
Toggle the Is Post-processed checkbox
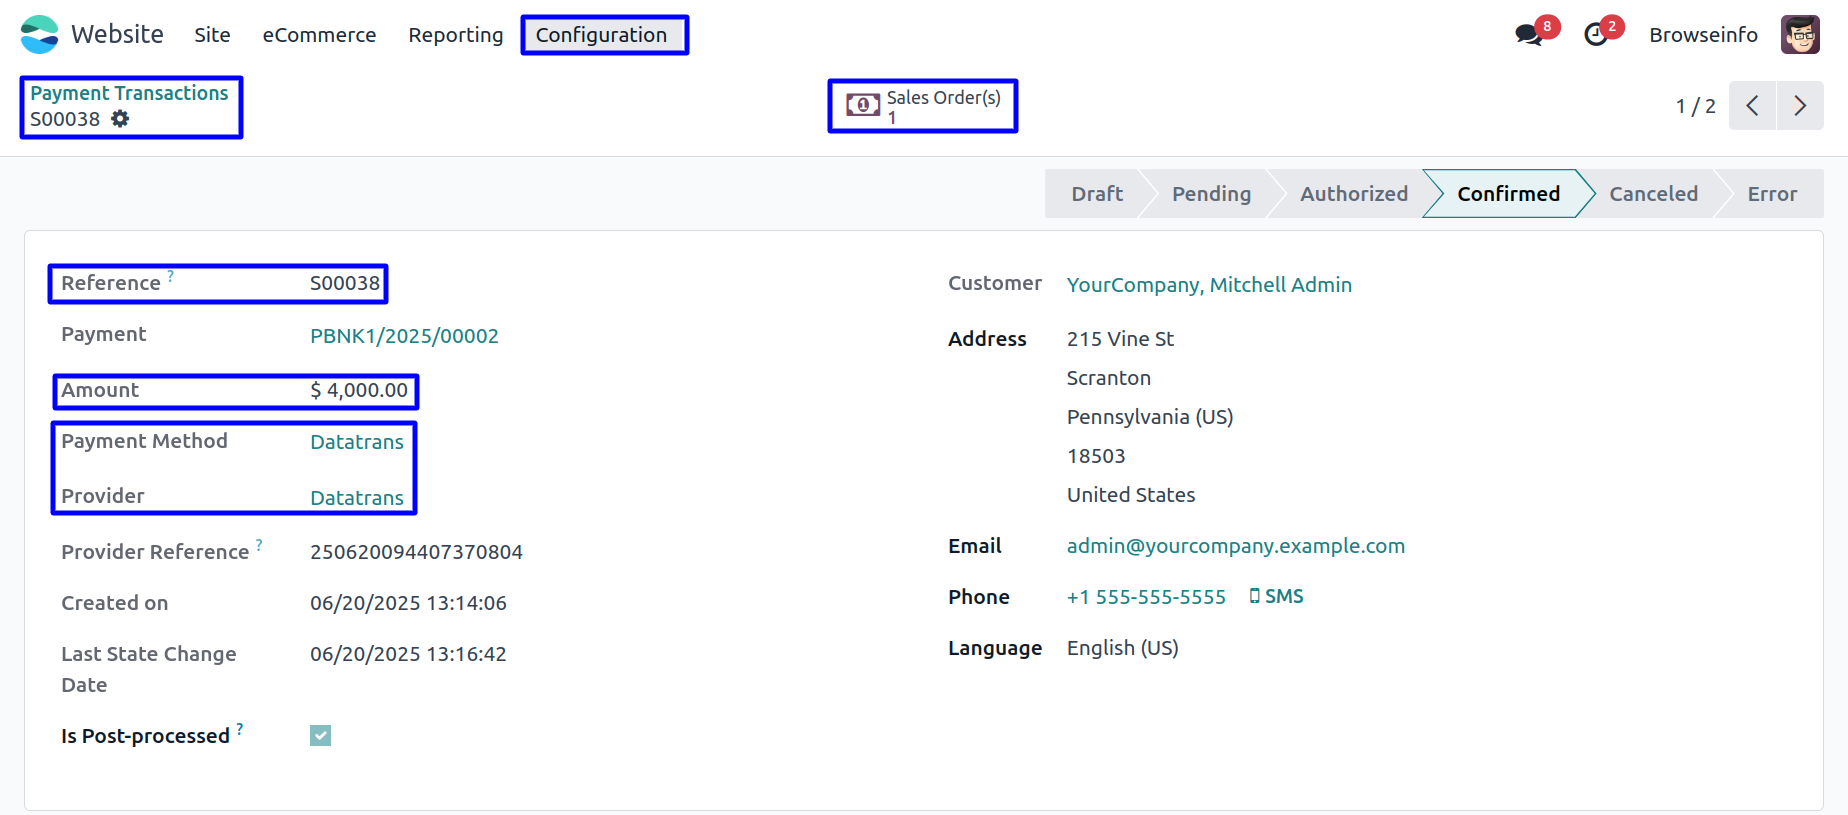(320, 736)
